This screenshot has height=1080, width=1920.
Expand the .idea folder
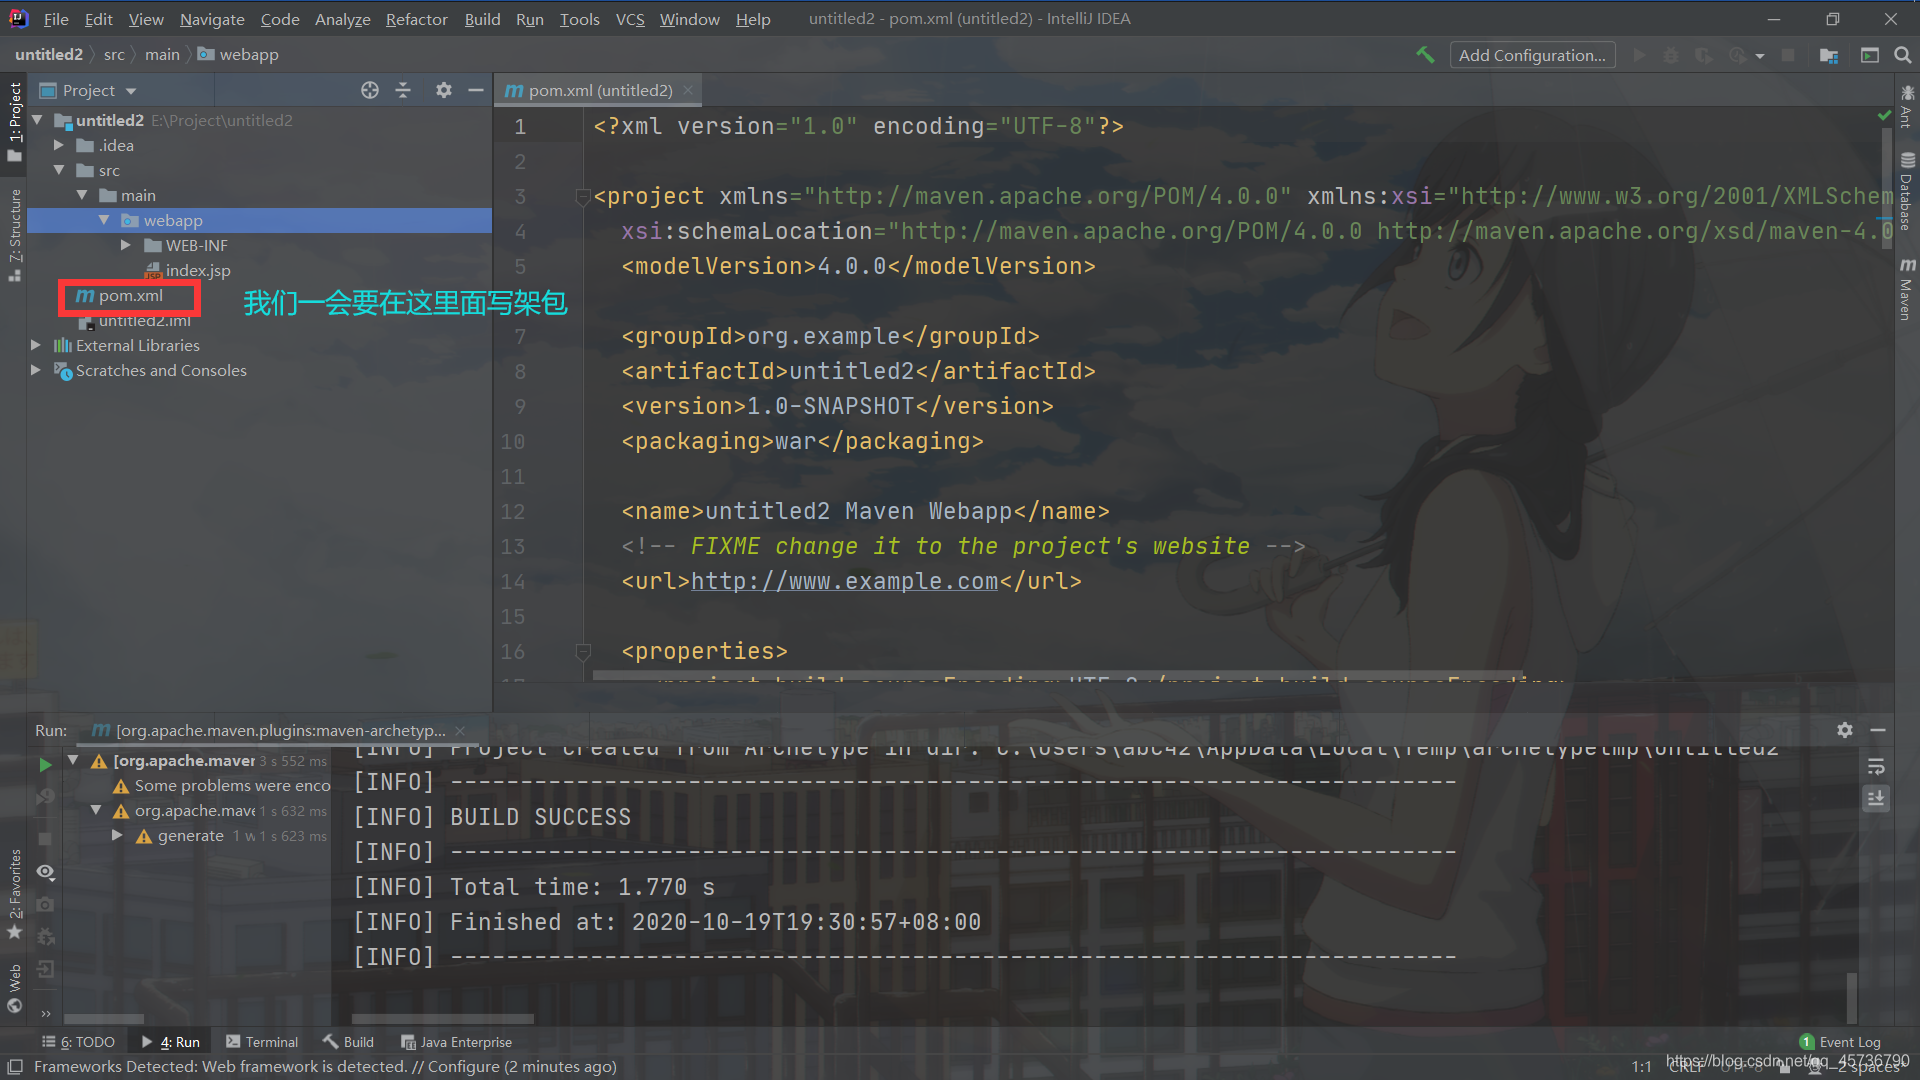tap(59, 145)
